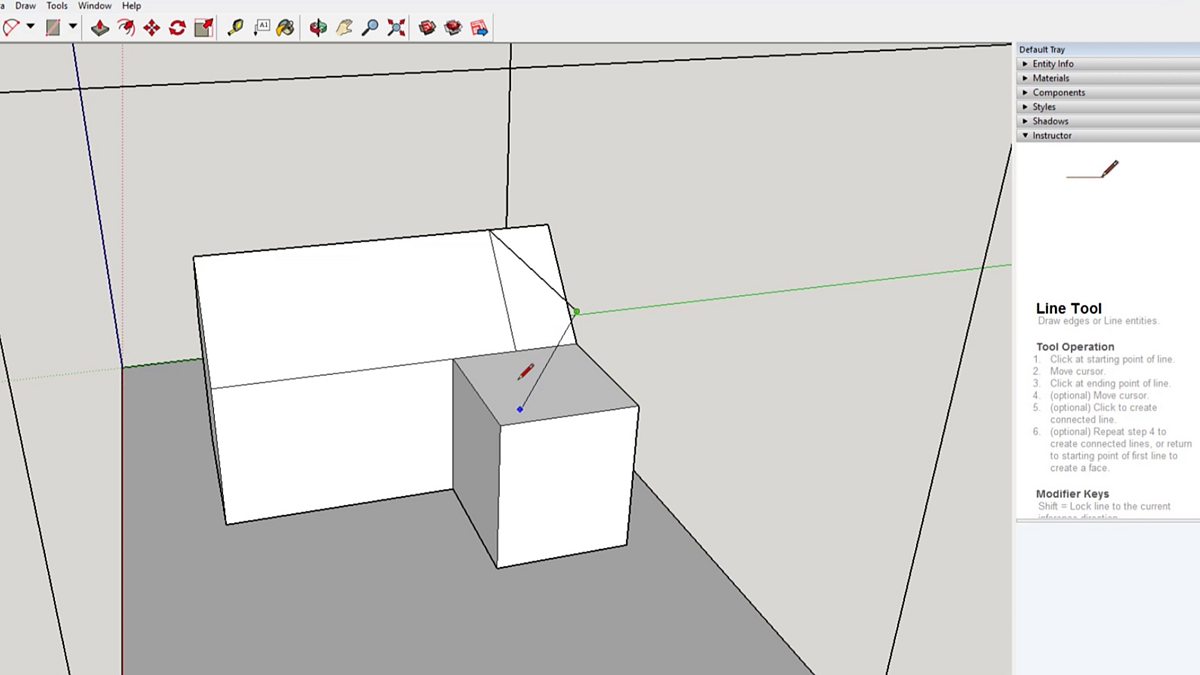The height and width of the screenshot is (675, 1200).
Task: Expand the Entity Info panel
Action: 1053,64
